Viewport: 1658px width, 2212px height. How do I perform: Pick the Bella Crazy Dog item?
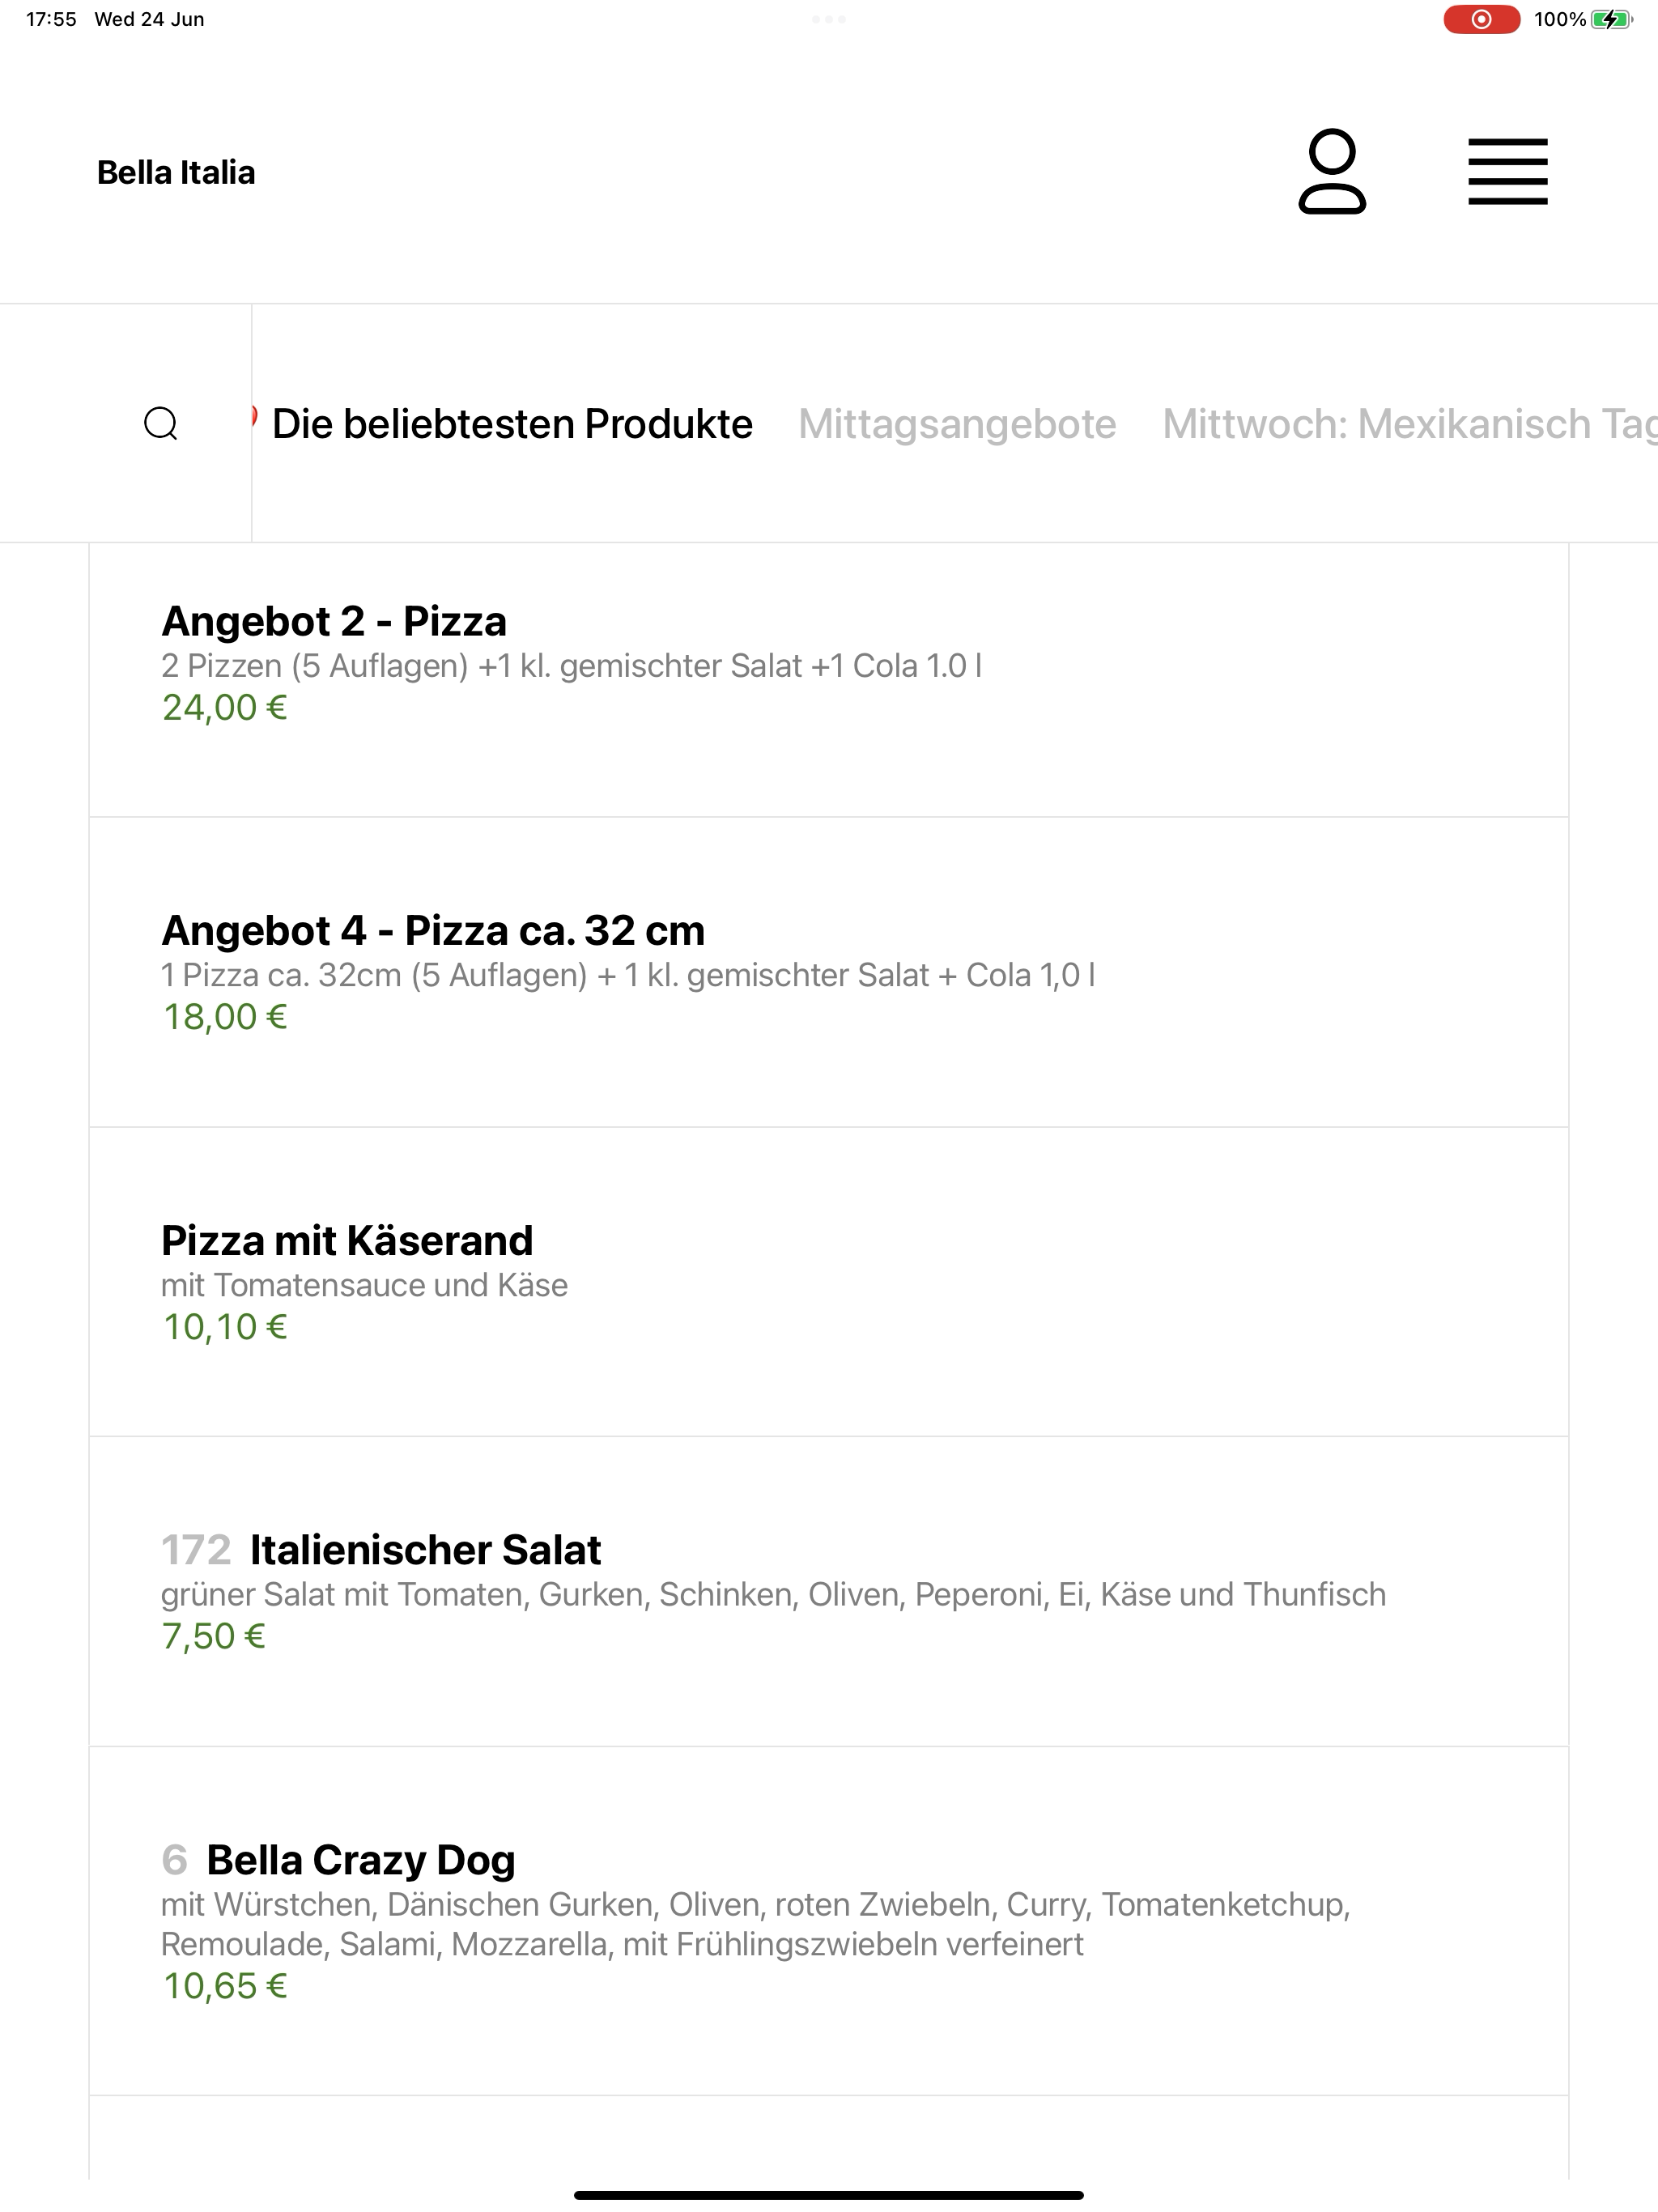pos(828,1921)
